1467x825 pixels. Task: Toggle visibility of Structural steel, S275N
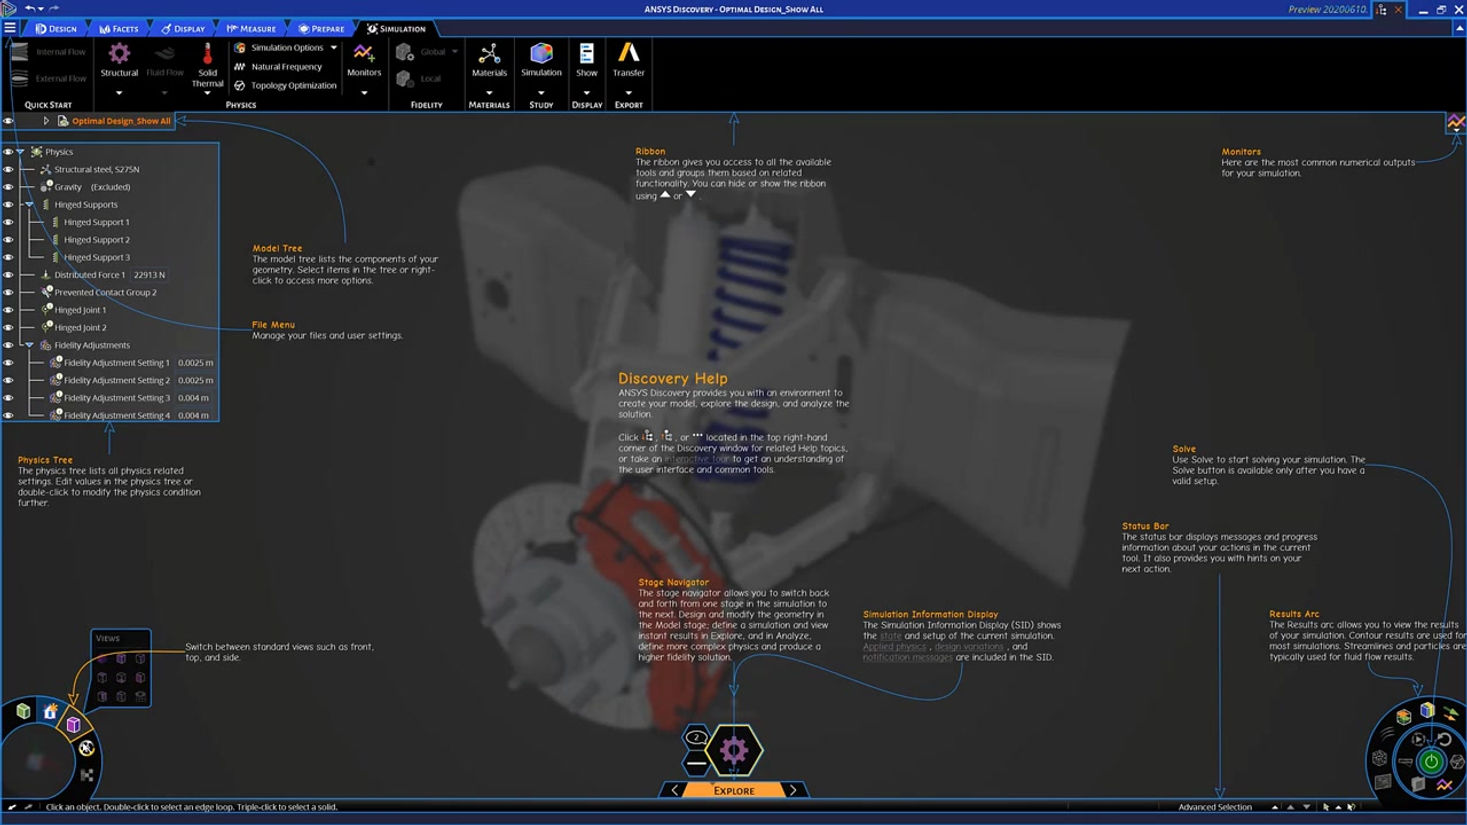(x=8, y=170)
